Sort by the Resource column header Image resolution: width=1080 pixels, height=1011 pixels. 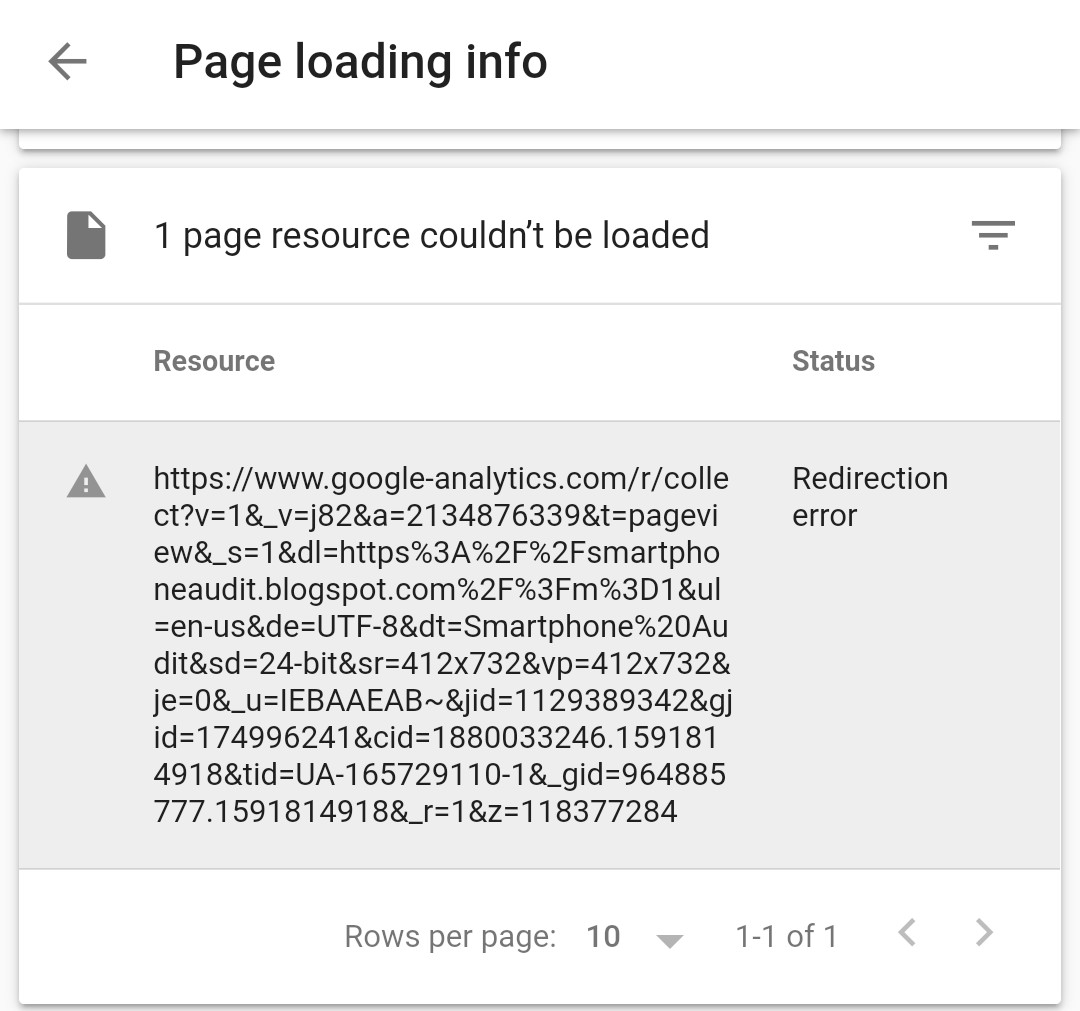(x=214, y=361)
